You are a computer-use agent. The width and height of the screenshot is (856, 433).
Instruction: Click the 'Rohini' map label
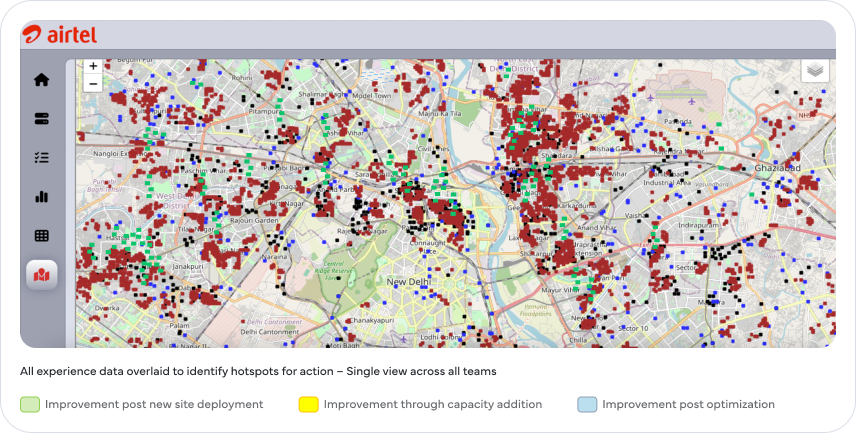242,78
